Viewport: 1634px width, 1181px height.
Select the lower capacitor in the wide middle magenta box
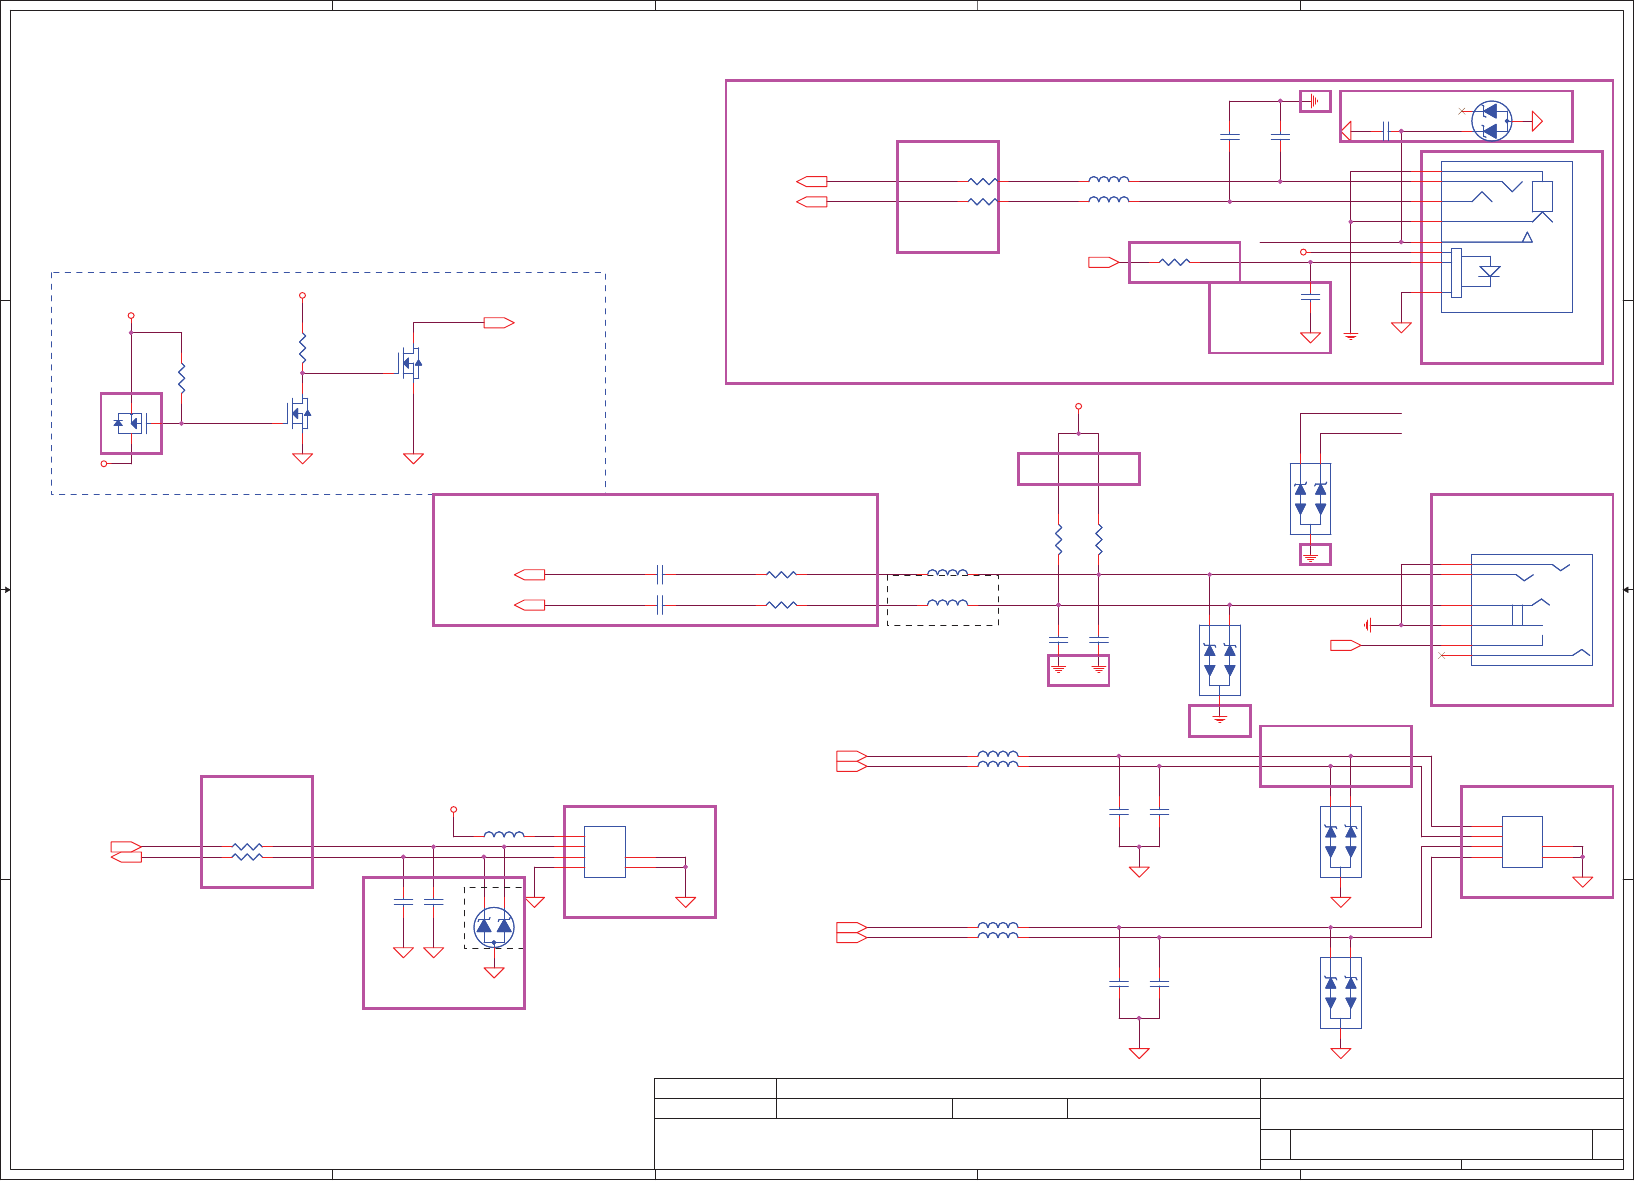[660, 605]
